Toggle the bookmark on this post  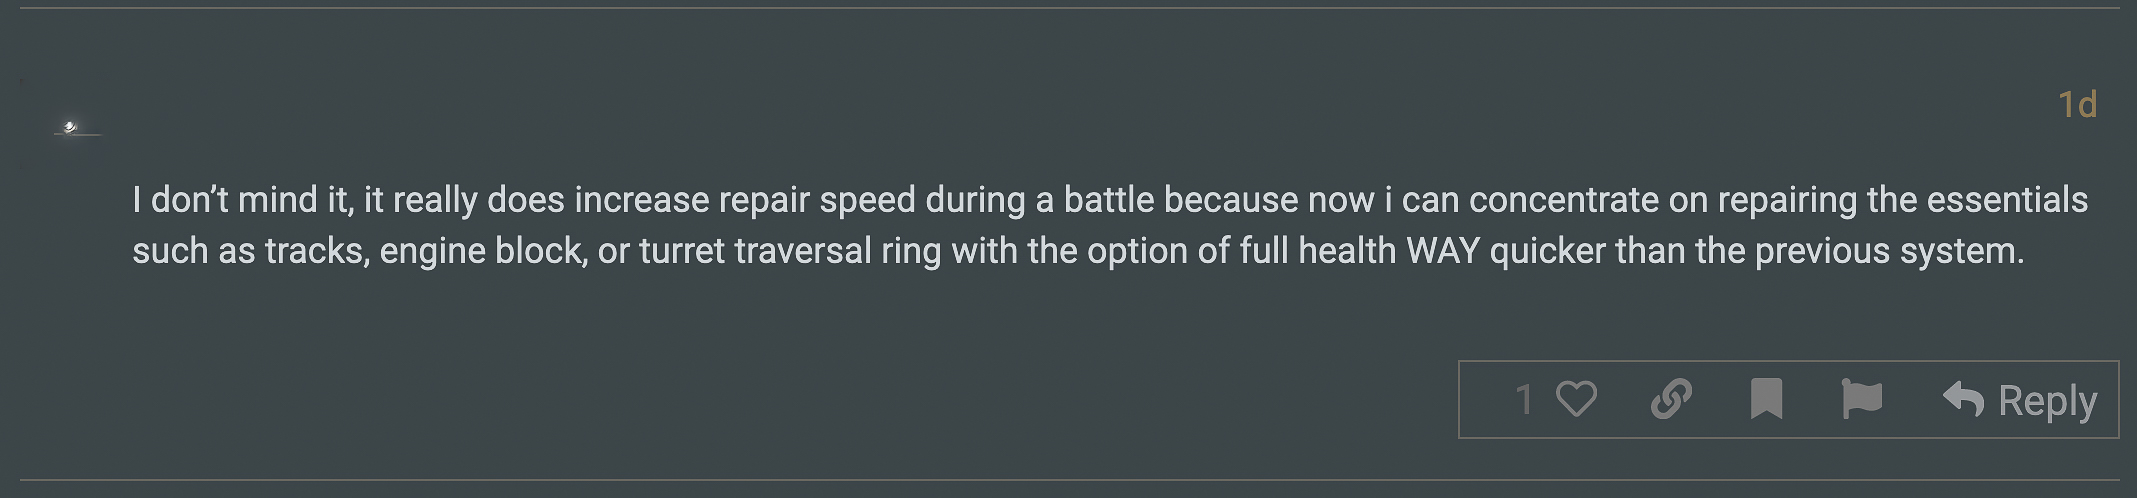click(x=1766, y=400)
